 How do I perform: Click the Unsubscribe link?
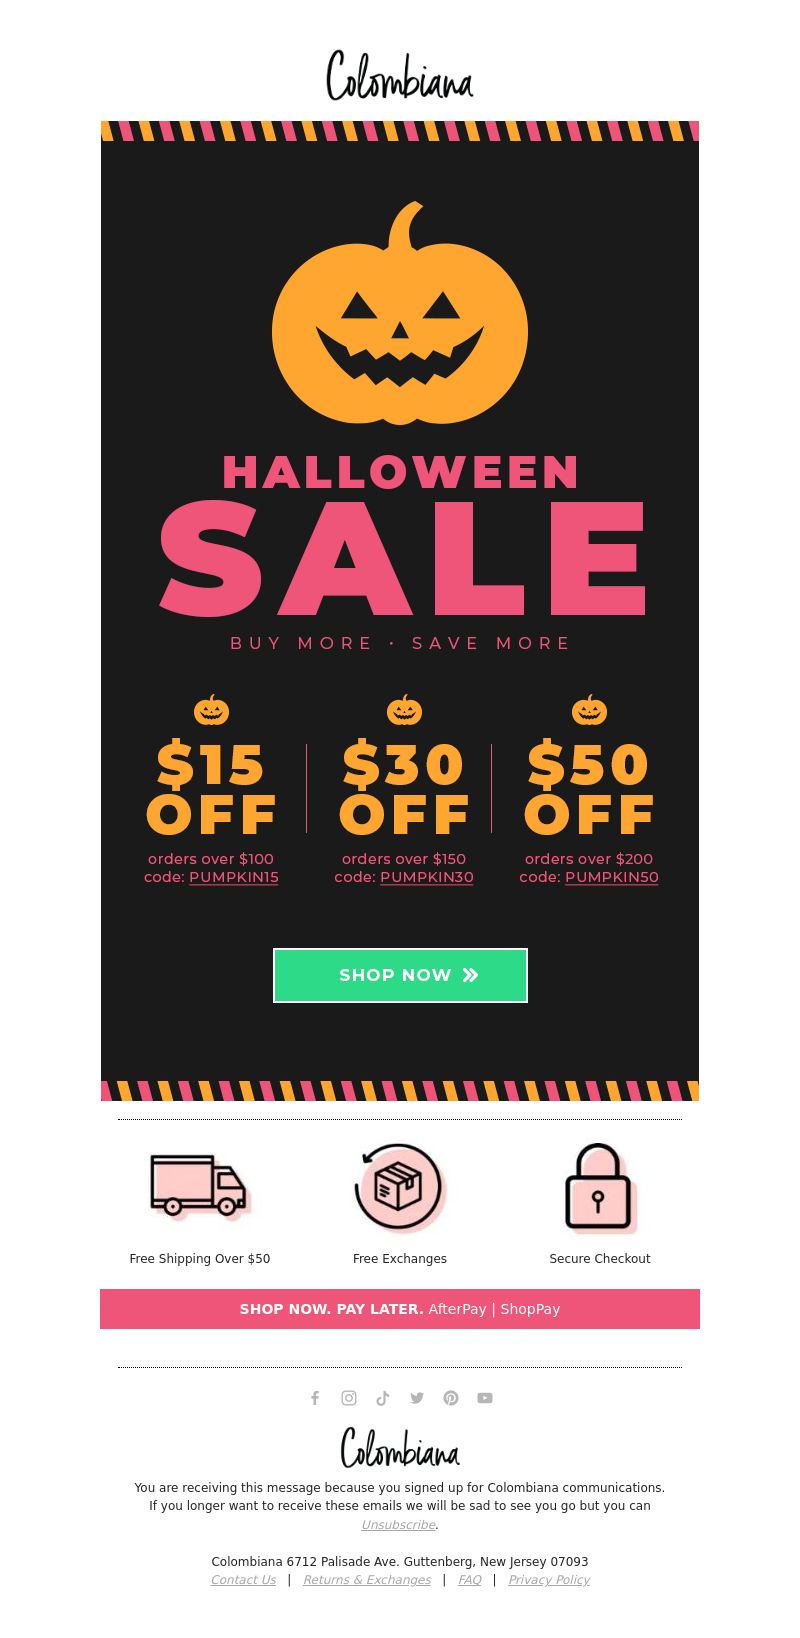pos(398,1525)
